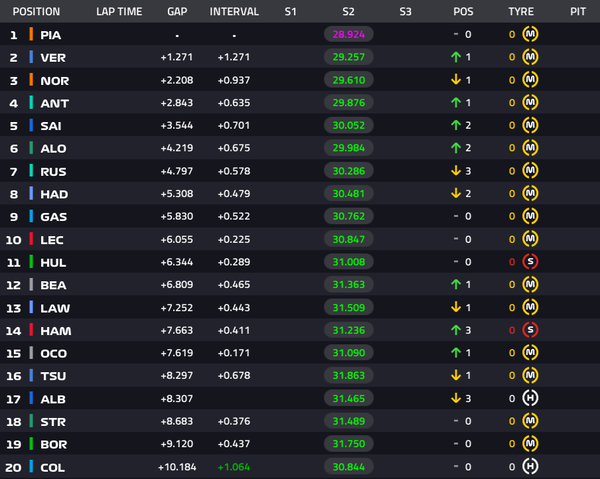600x479 pixels.
Task: Select driver name VER
Action: point(53,58)
